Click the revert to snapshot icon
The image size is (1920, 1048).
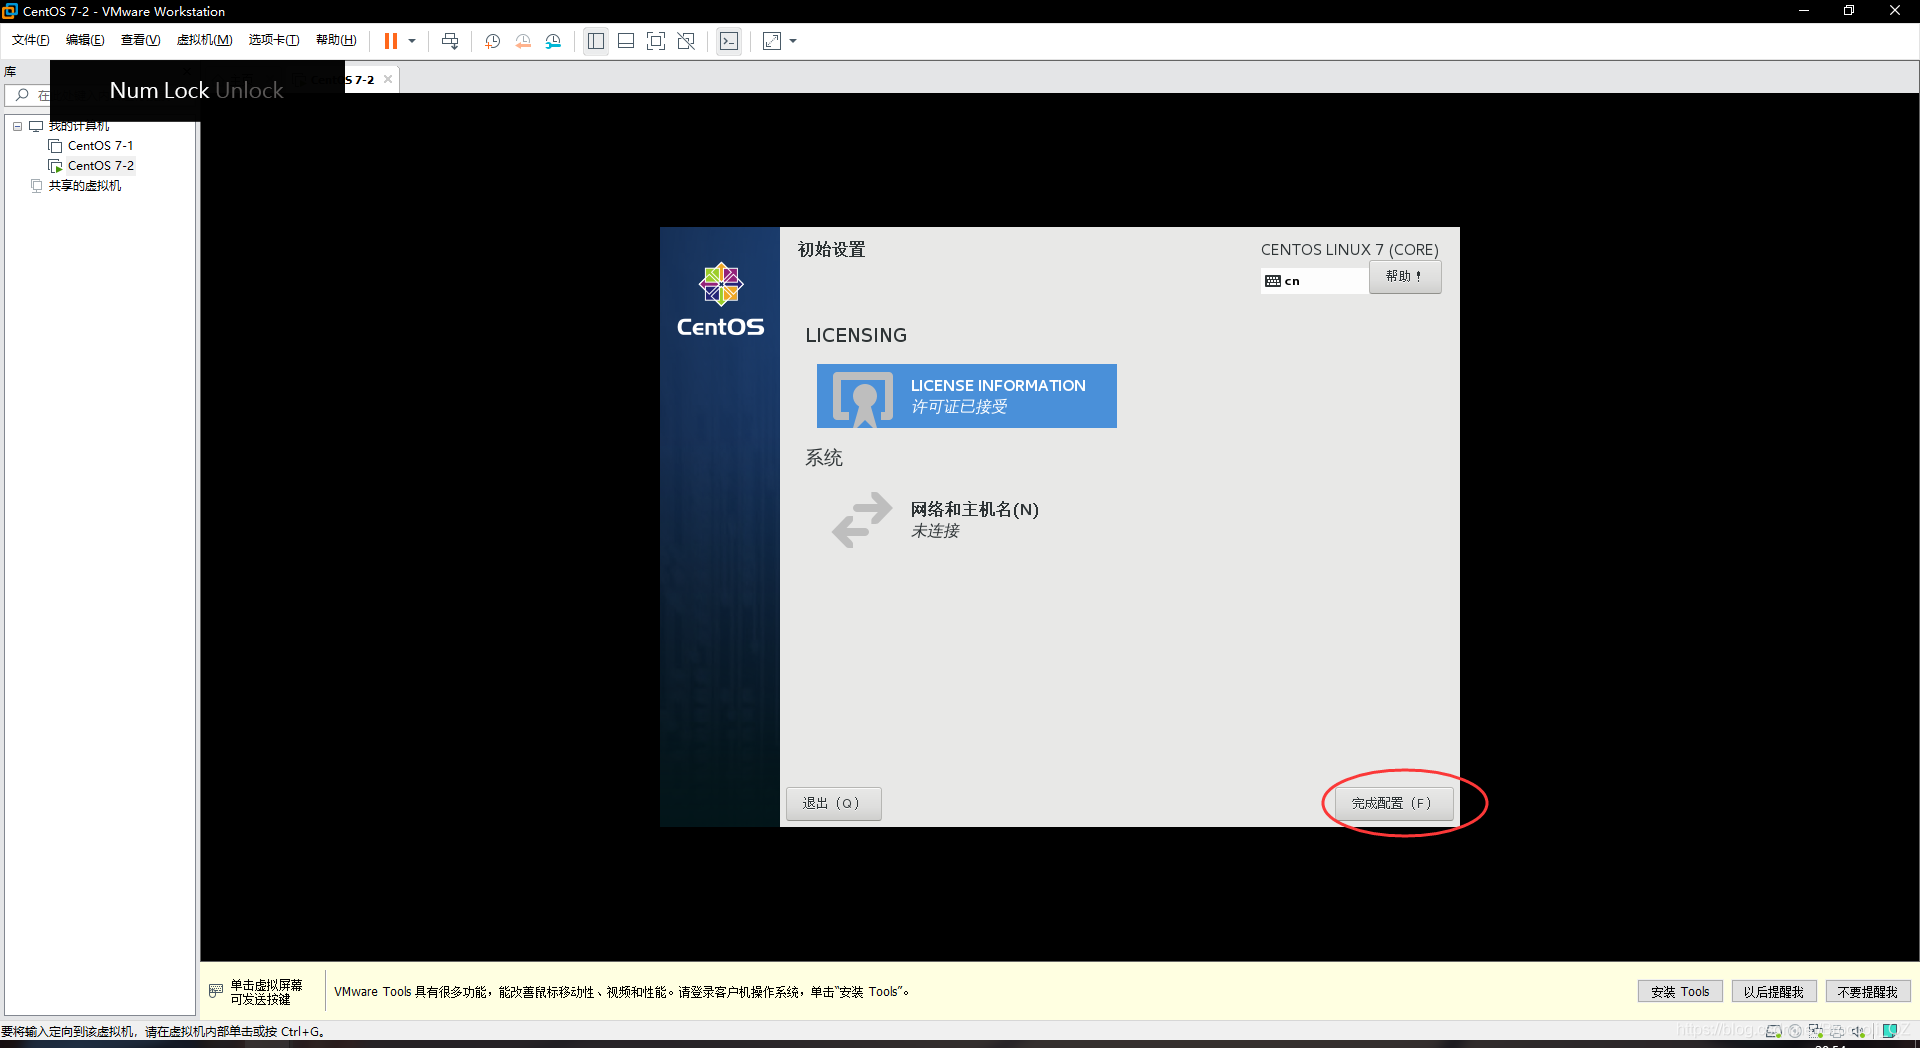(x=523, y=41)
